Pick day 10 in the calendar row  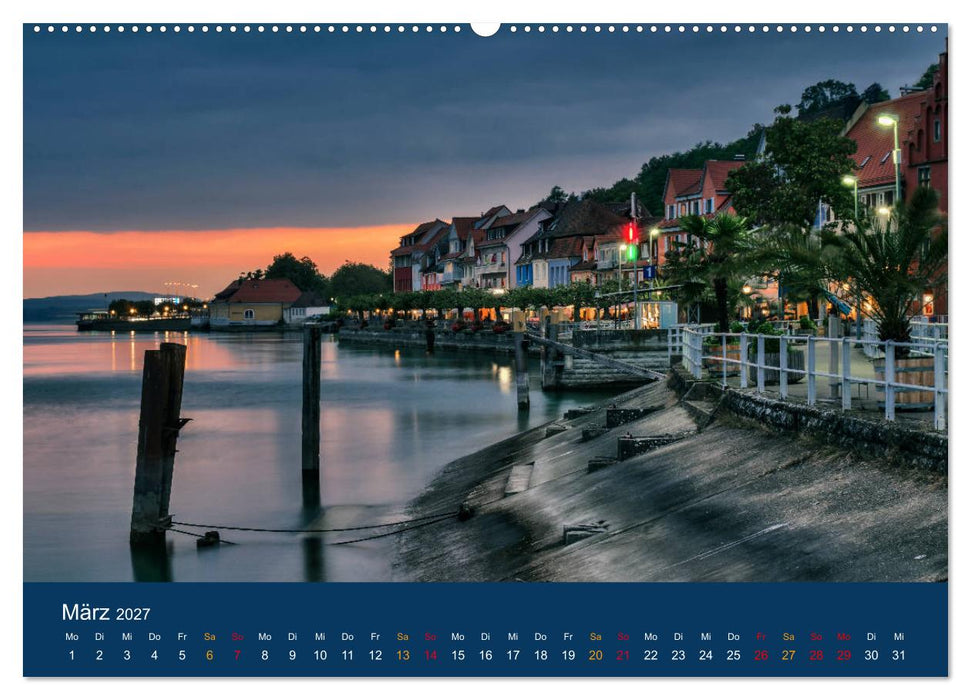[x=320, y=655]
